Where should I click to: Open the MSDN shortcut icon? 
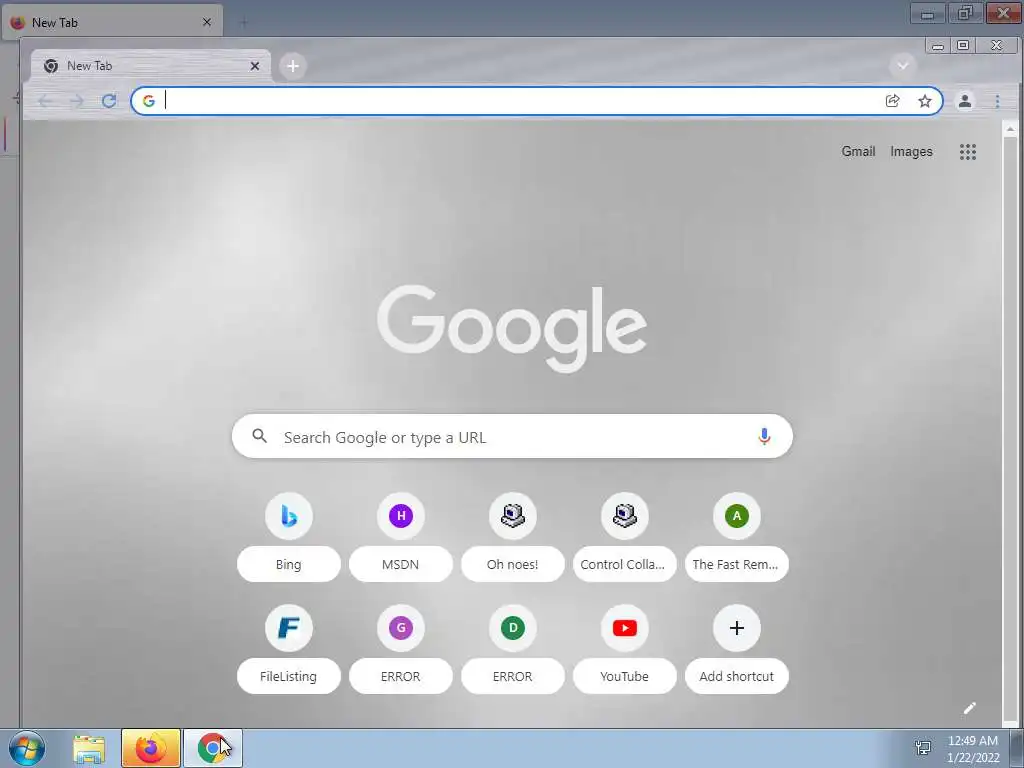(x=401, y=516)
